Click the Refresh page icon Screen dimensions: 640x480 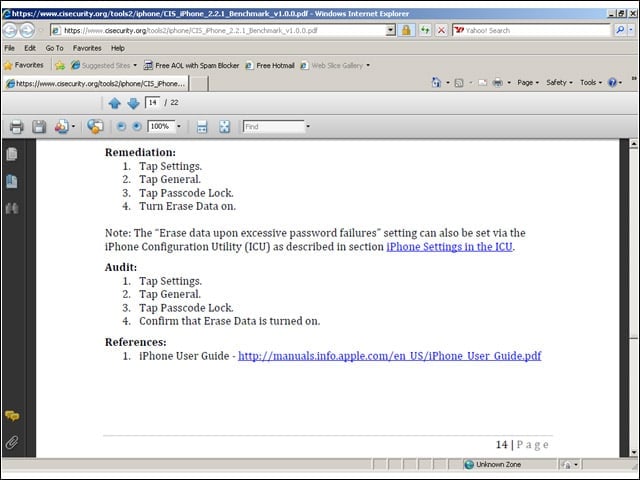point(425,30)
